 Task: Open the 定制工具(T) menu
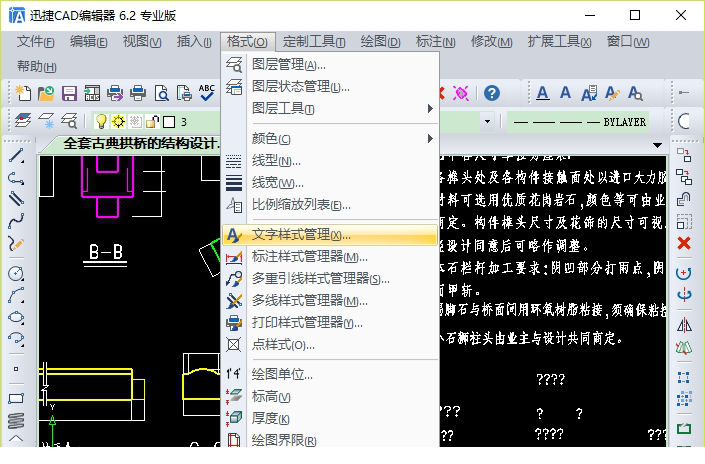coord(314,42)
